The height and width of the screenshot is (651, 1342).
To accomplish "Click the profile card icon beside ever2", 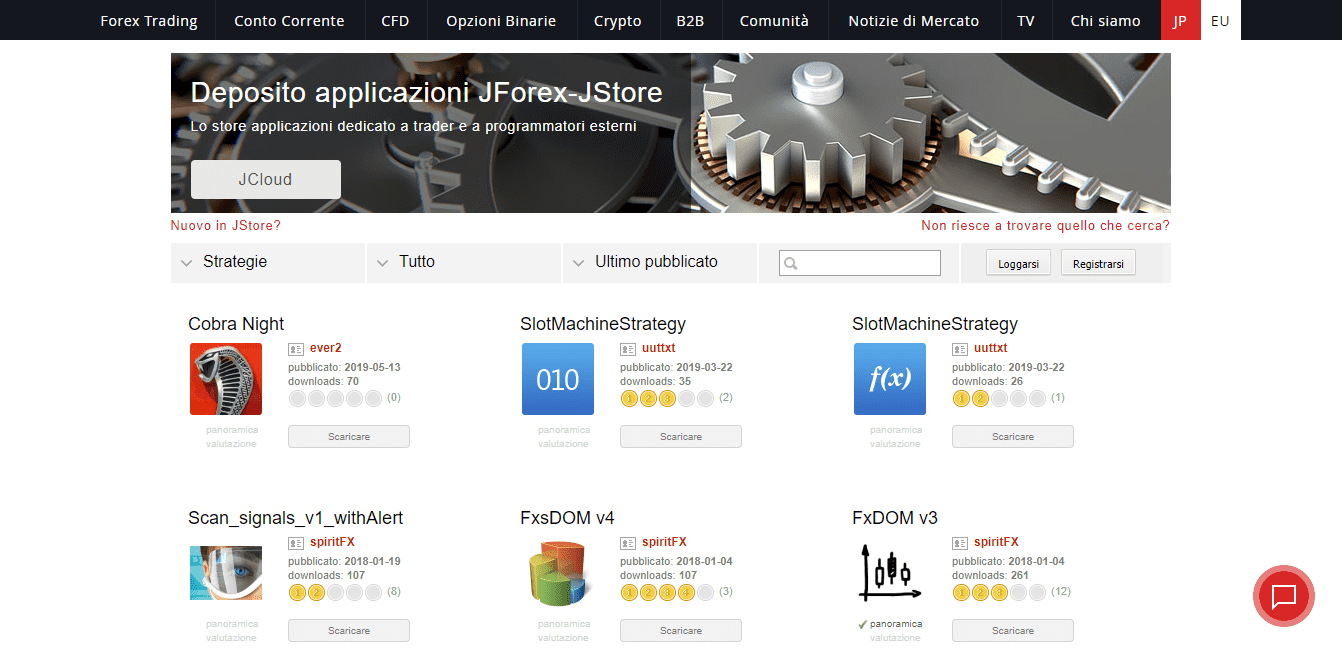I will (x=296, y=349).
